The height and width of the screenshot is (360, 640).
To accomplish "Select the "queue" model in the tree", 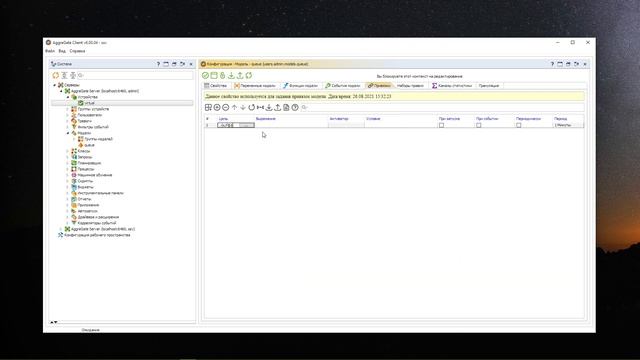I will click(89, 145).
